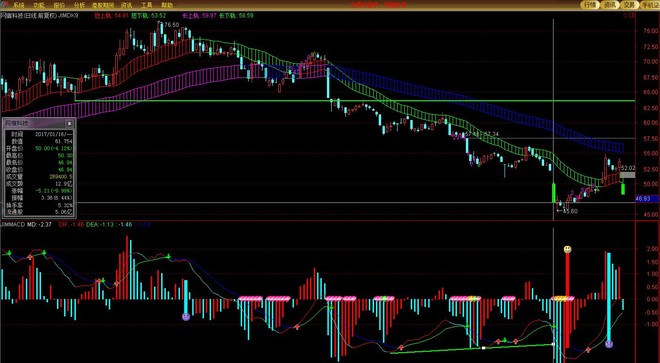Viewport: 660px width, 363px height.
Task: Click the 交易 gold button
Action: pos(629,5)
